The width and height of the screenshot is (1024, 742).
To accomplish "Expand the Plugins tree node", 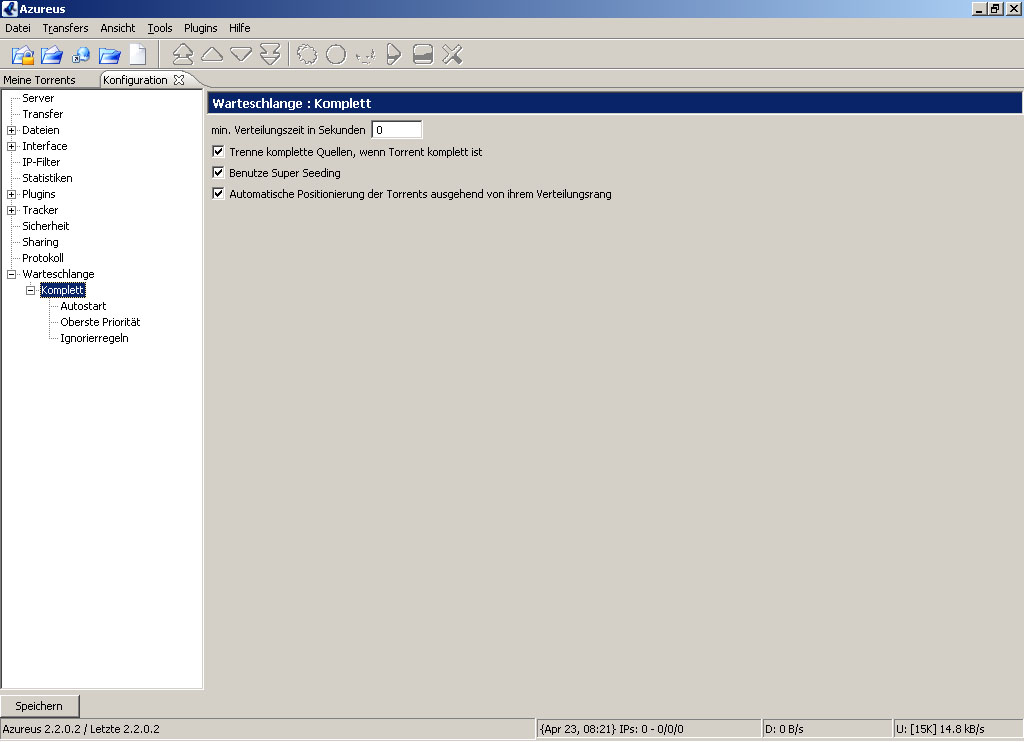I will 12,194.
